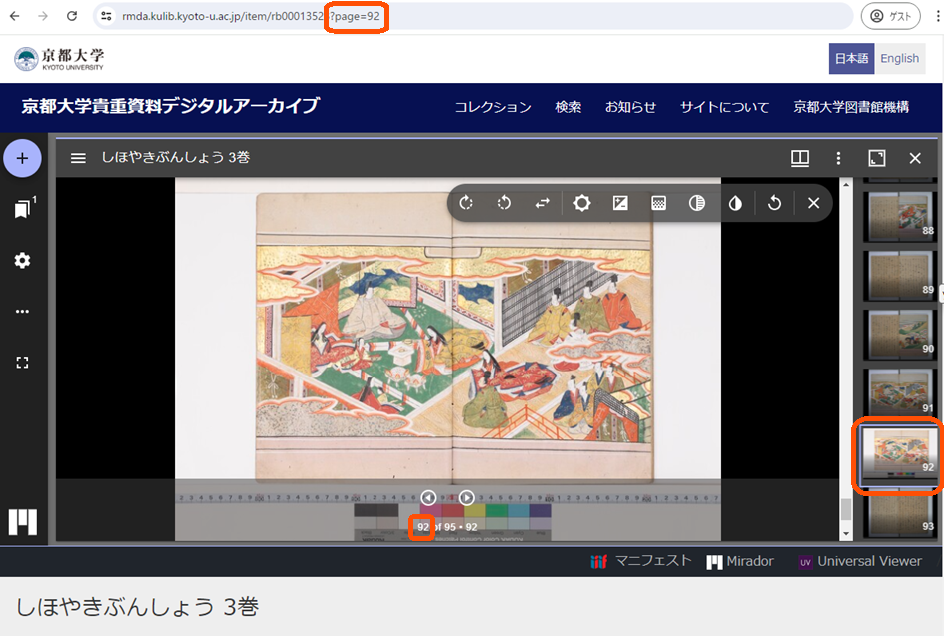
Task: Go back in browser history
Action: pyautogui.click(x=14, y=16)
